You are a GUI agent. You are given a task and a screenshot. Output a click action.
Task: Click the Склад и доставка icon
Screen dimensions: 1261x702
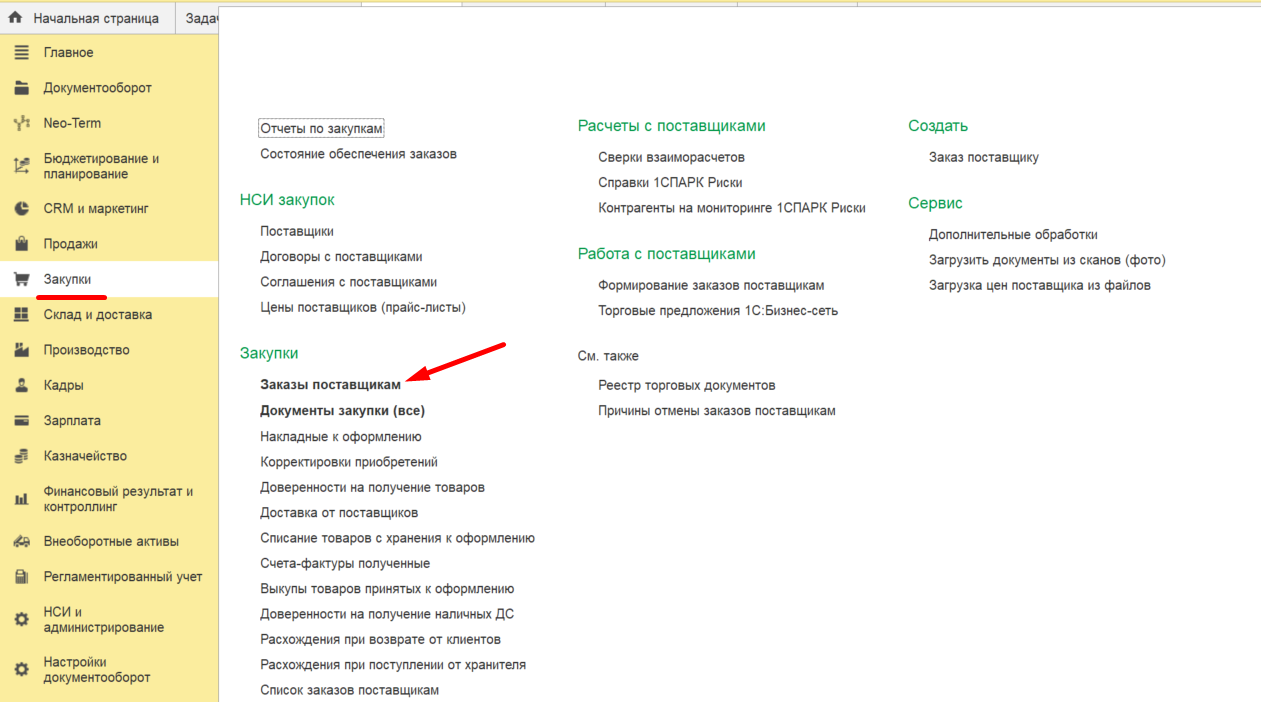(x=21, y=315)
